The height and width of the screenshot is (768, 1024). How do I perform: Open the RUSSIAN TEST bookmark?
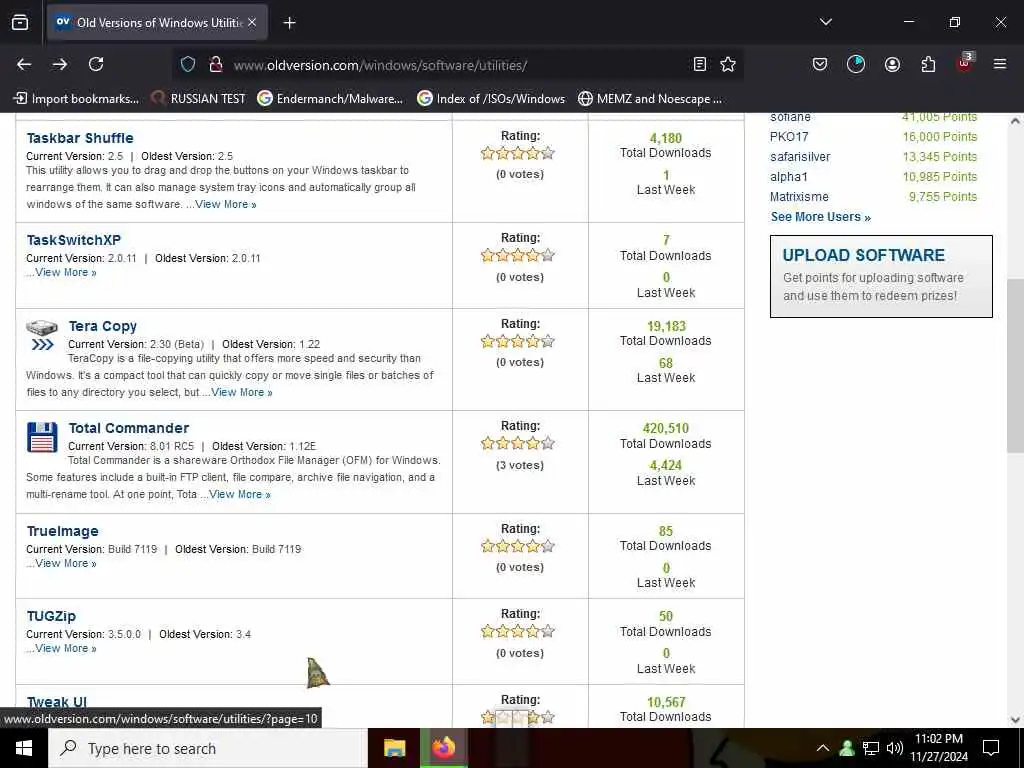point(199,99)
